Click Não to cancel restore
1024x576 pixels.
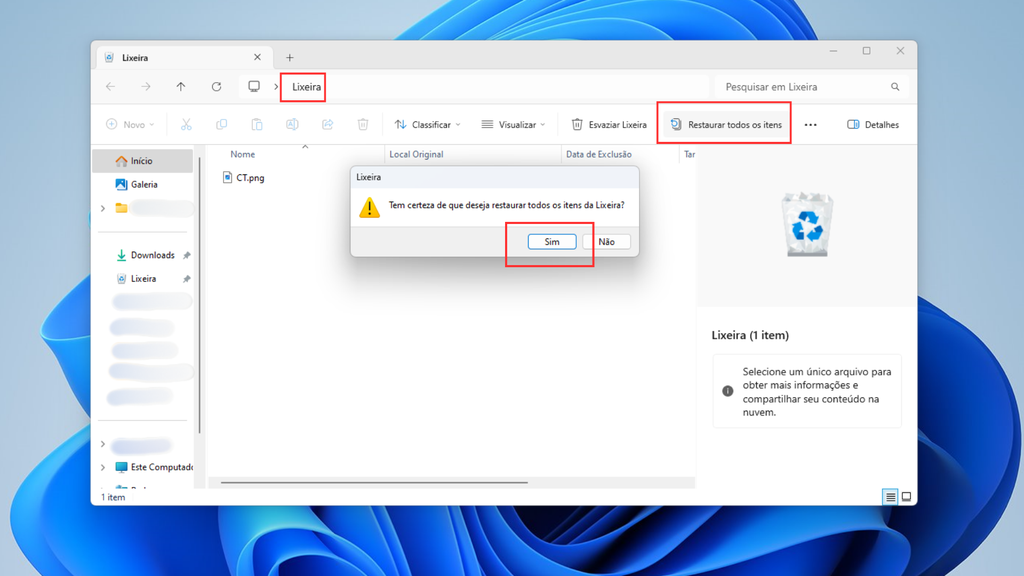(606, 242)
